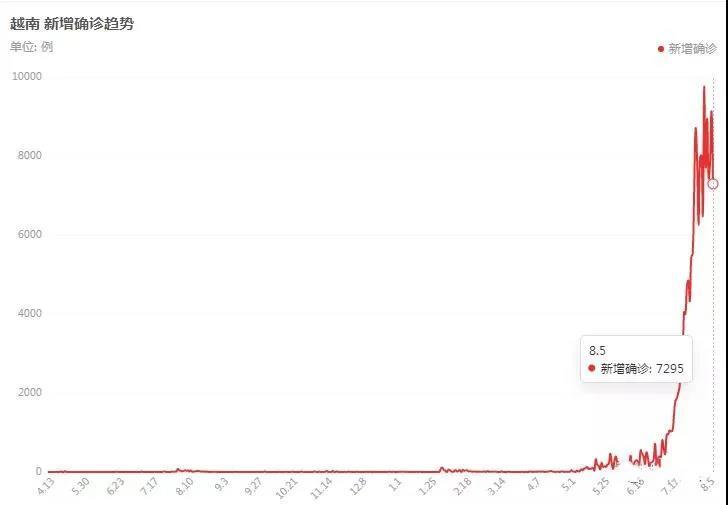Click the red legend dot for 新增确诊

pyautogui.click(x=661, y=48)
